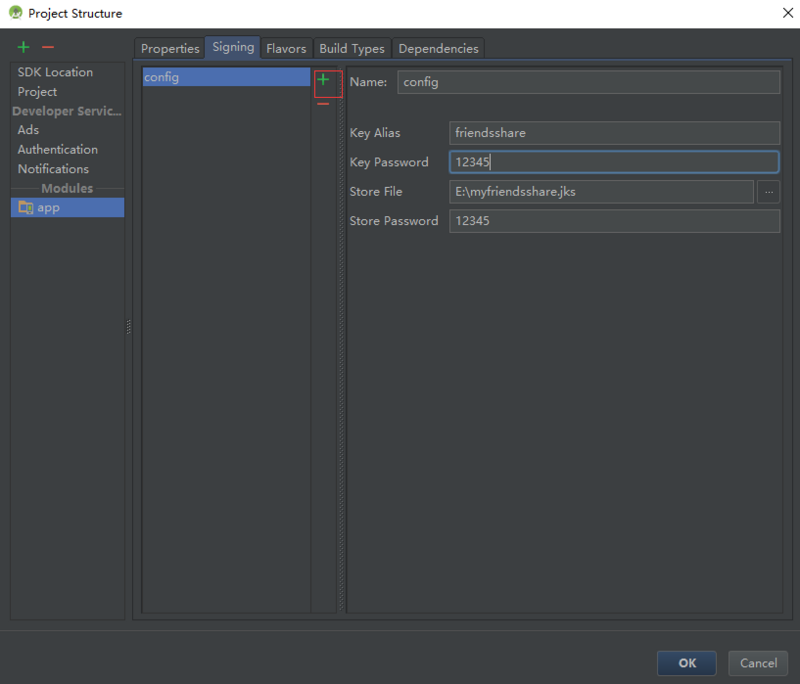Click the Cancel button
Viewport: 800px width, 684px height.
pyautogui.click(x=758, y=663)
